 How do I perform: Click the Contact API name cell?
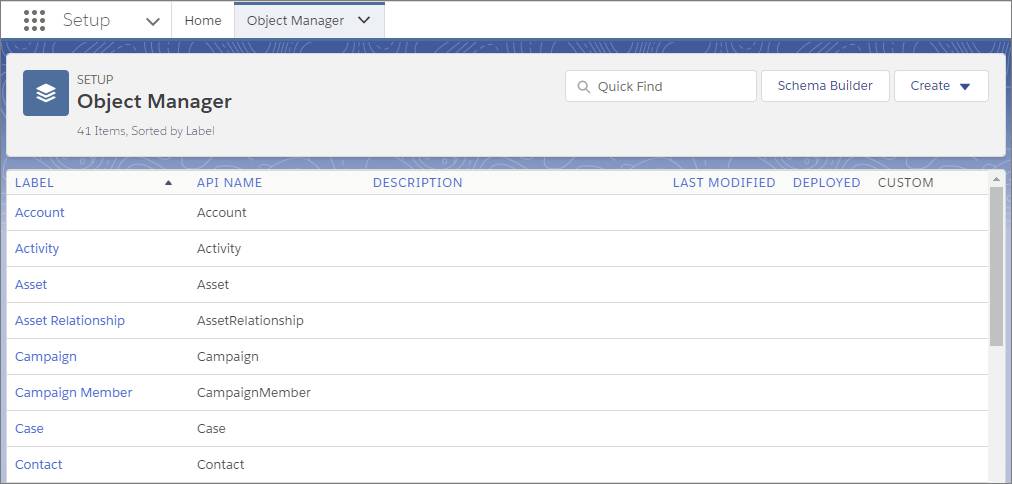point(221,465)
